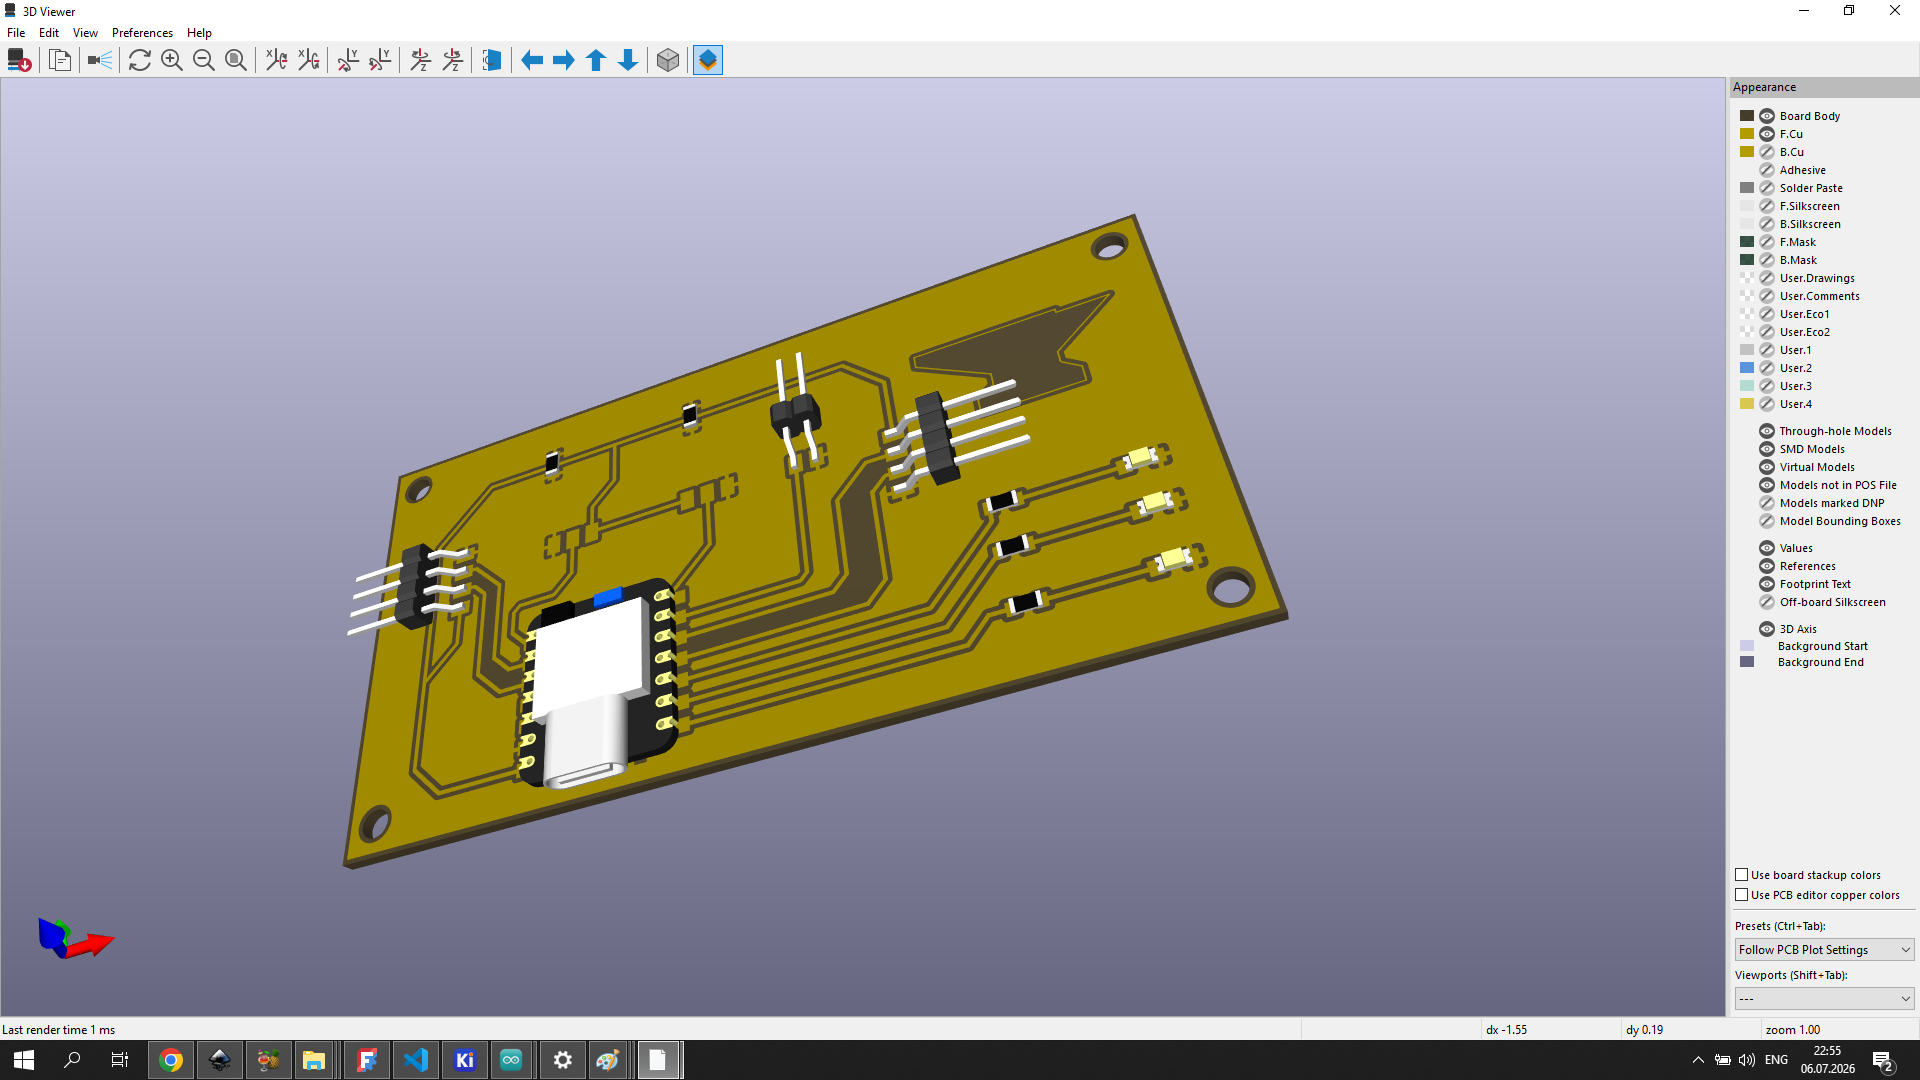The image size is (1920, 1080).
Task: Open the File menu
Action: (16, 33)
